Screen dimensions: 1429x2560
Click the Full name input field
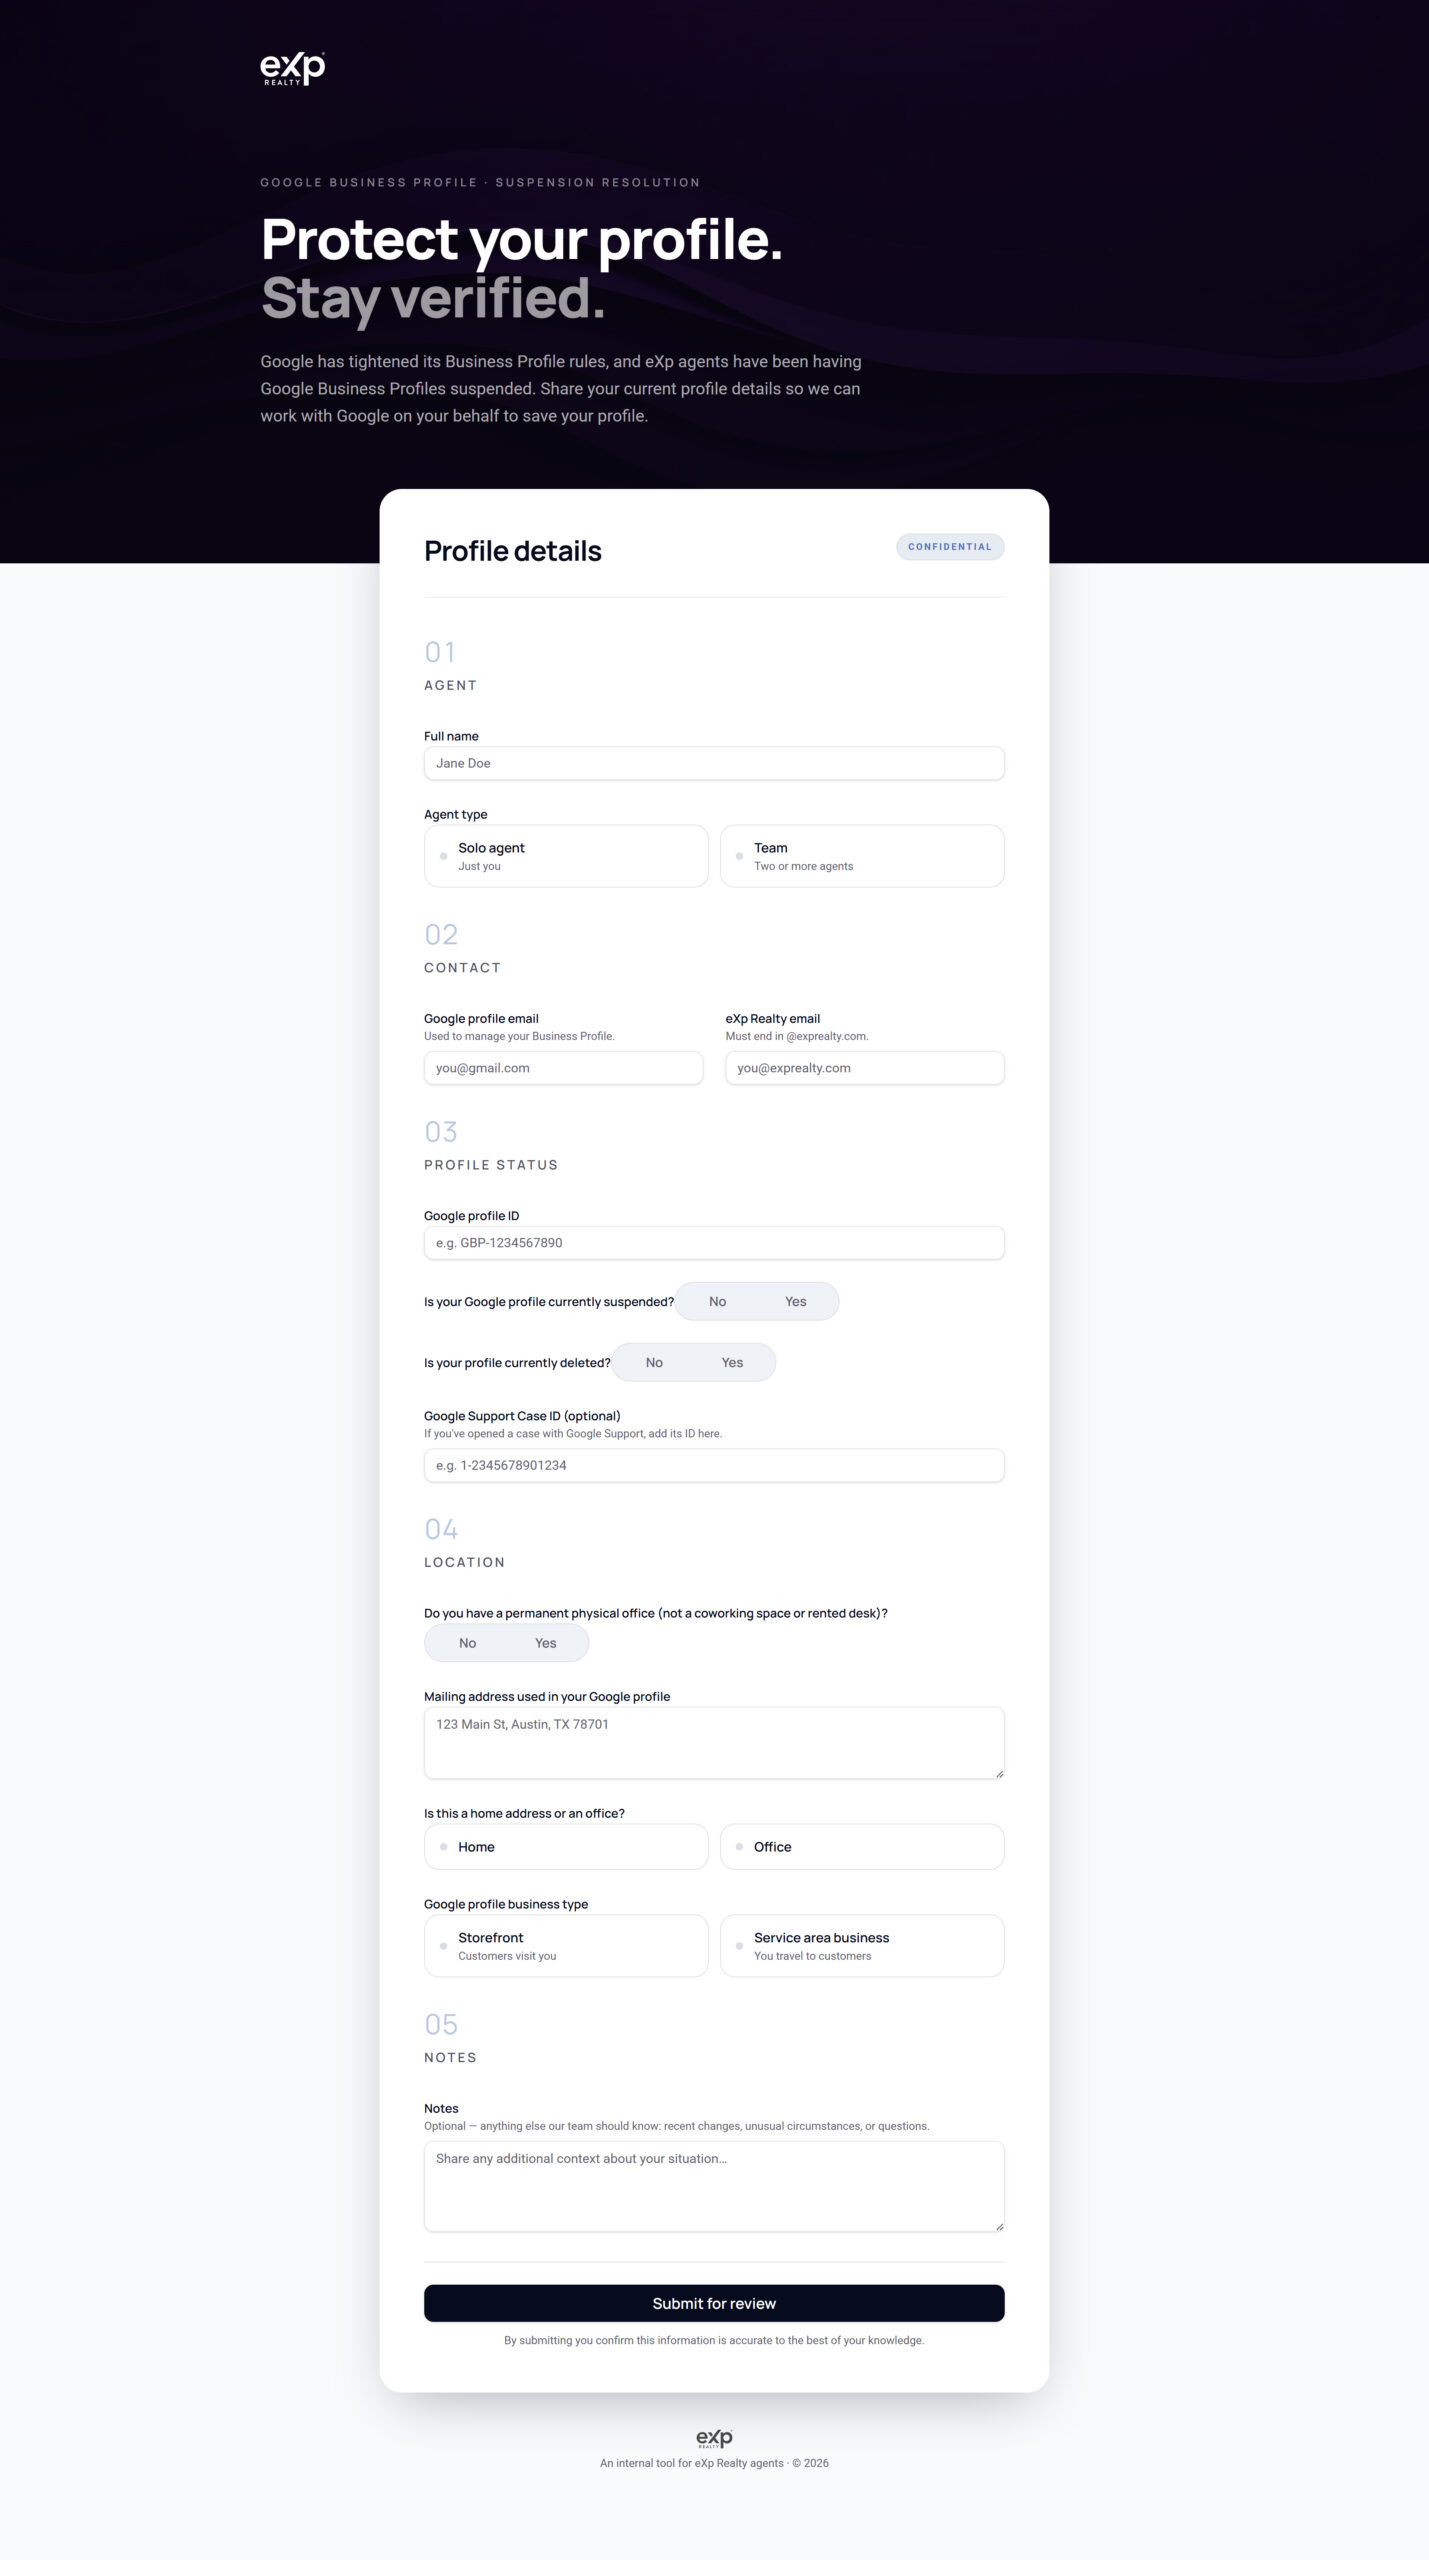coord(714,763)
